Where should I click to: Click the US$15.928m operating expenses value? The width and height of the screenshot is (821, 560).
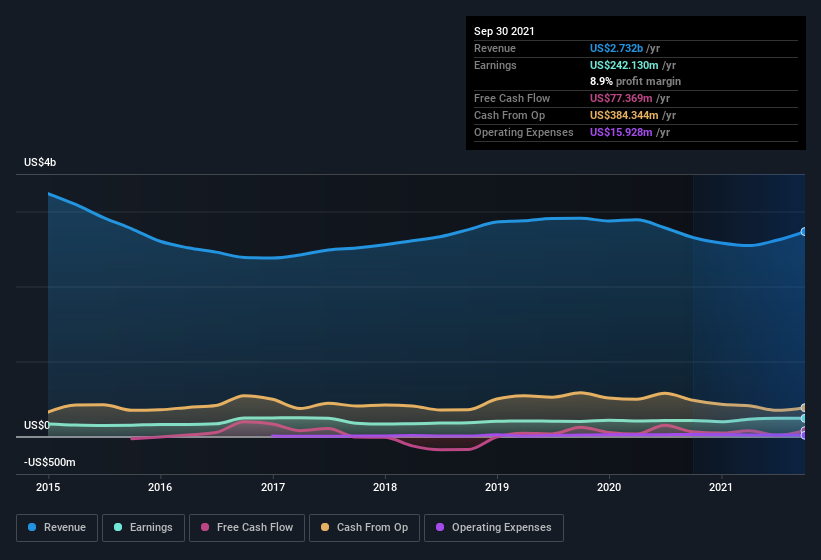tap(621, 132)
